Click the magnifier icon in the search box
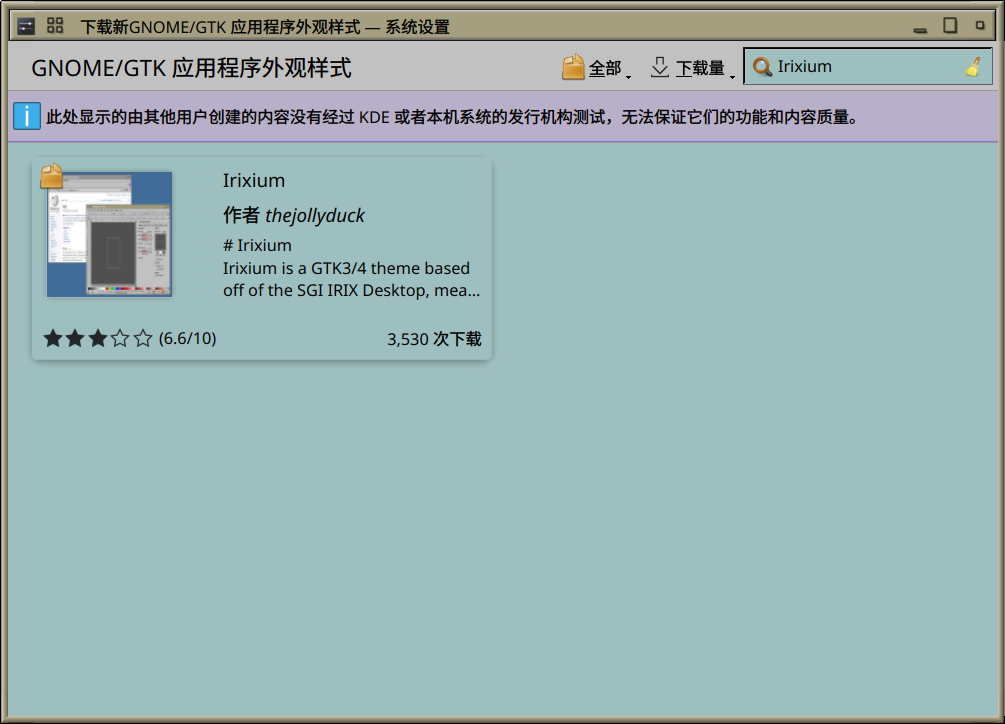The image size is (1005, 724). click(762, 67)
